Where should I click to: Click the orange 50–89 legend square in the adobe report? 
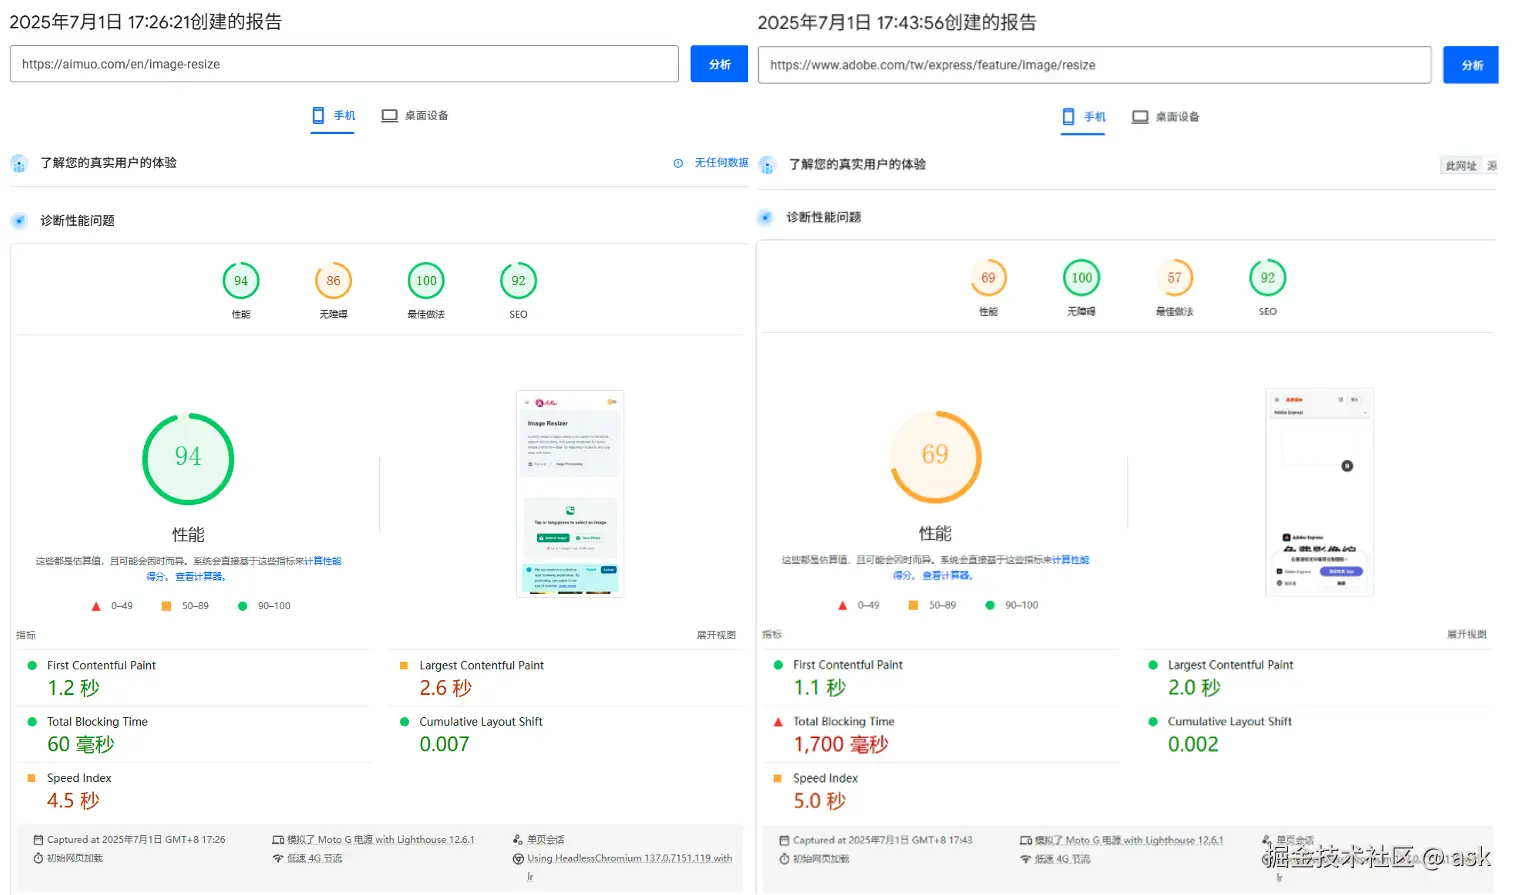(913, 605)
